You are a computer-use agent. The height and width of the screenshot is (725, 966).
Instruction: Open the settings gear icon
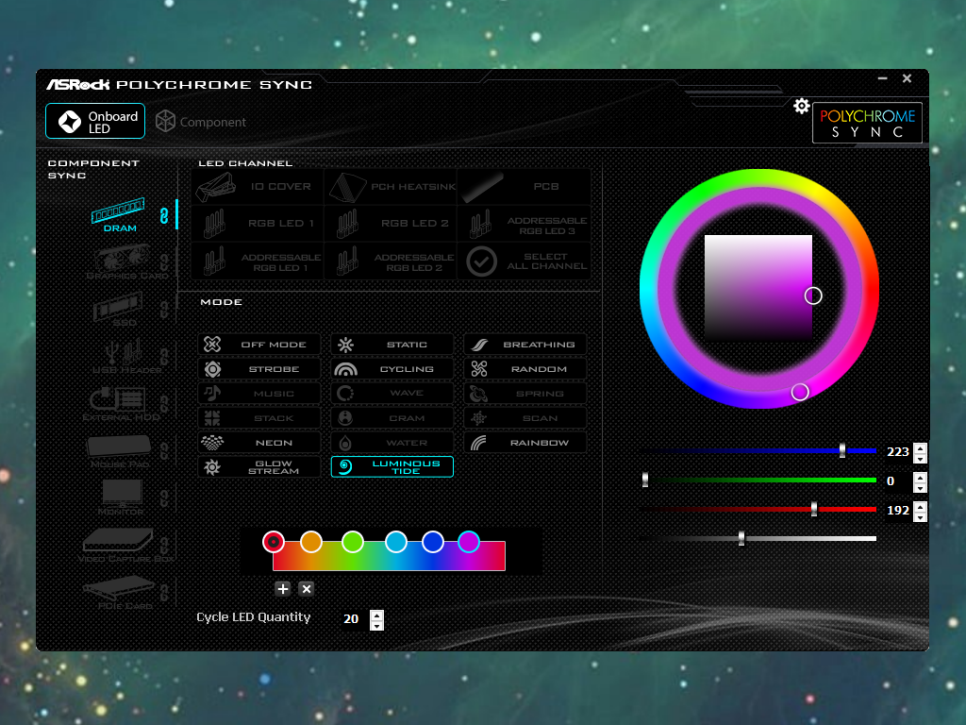(x=801, y=106)
